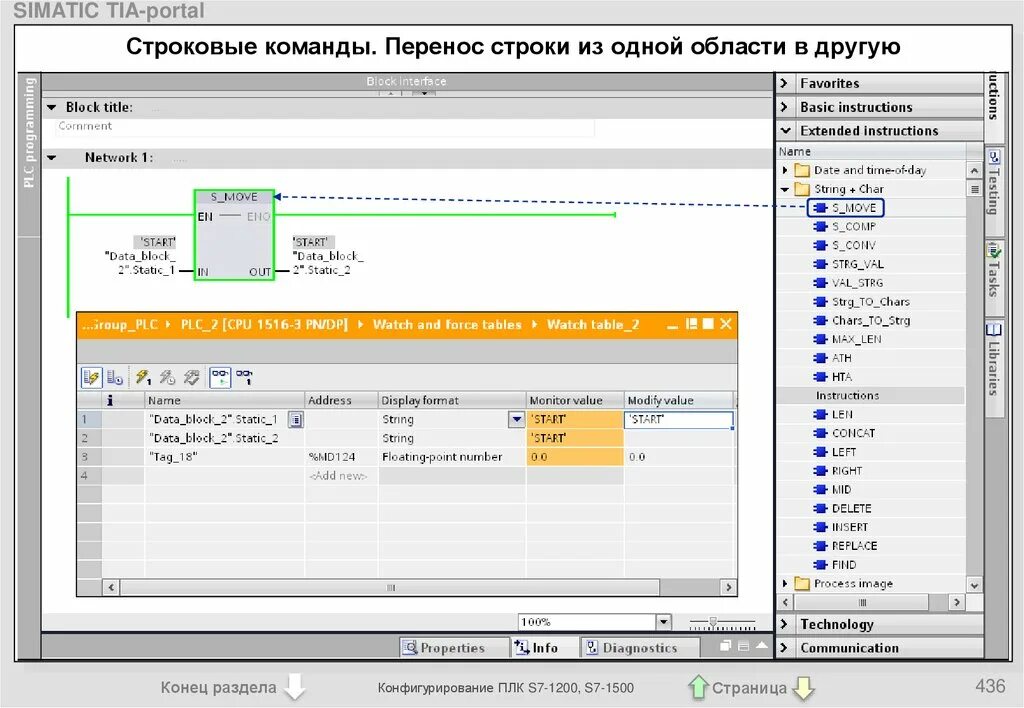Open the zoom percentage dropdown
This screenshot has width=1024, height=708.
[x=664, y=622]
